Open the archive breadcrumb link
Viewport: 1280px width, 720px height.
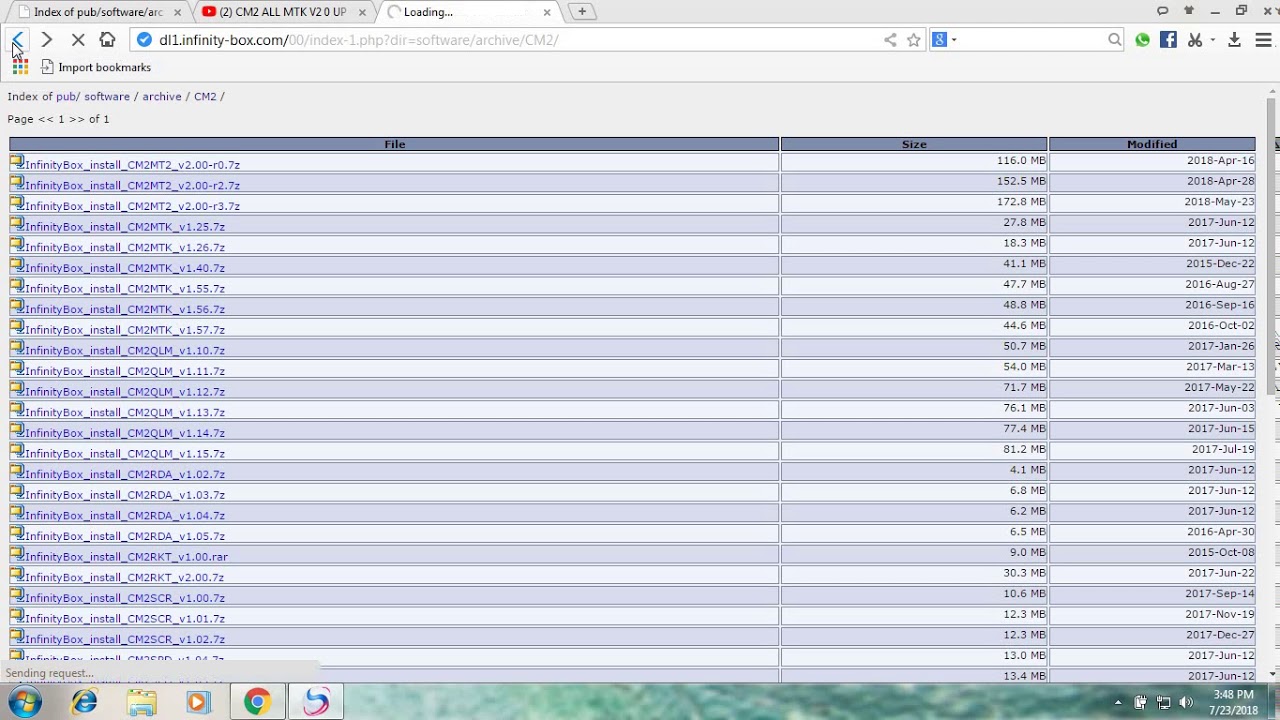point(162,97)
